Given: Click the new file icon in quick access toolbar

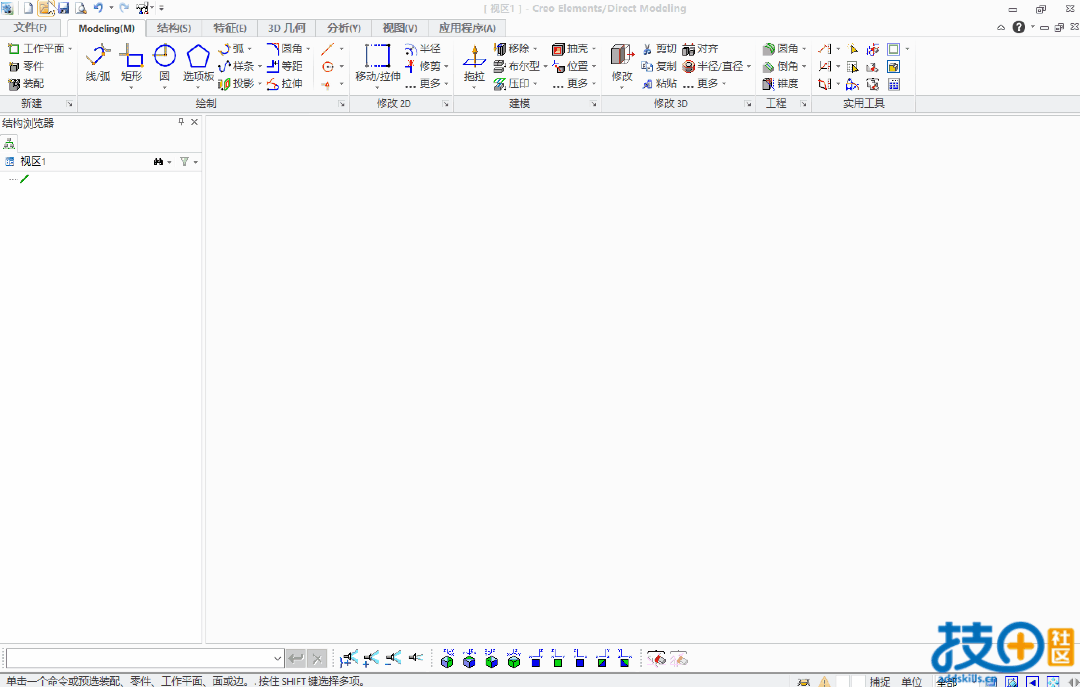Looking at the screenshot, I should click(x=28, y=8).
